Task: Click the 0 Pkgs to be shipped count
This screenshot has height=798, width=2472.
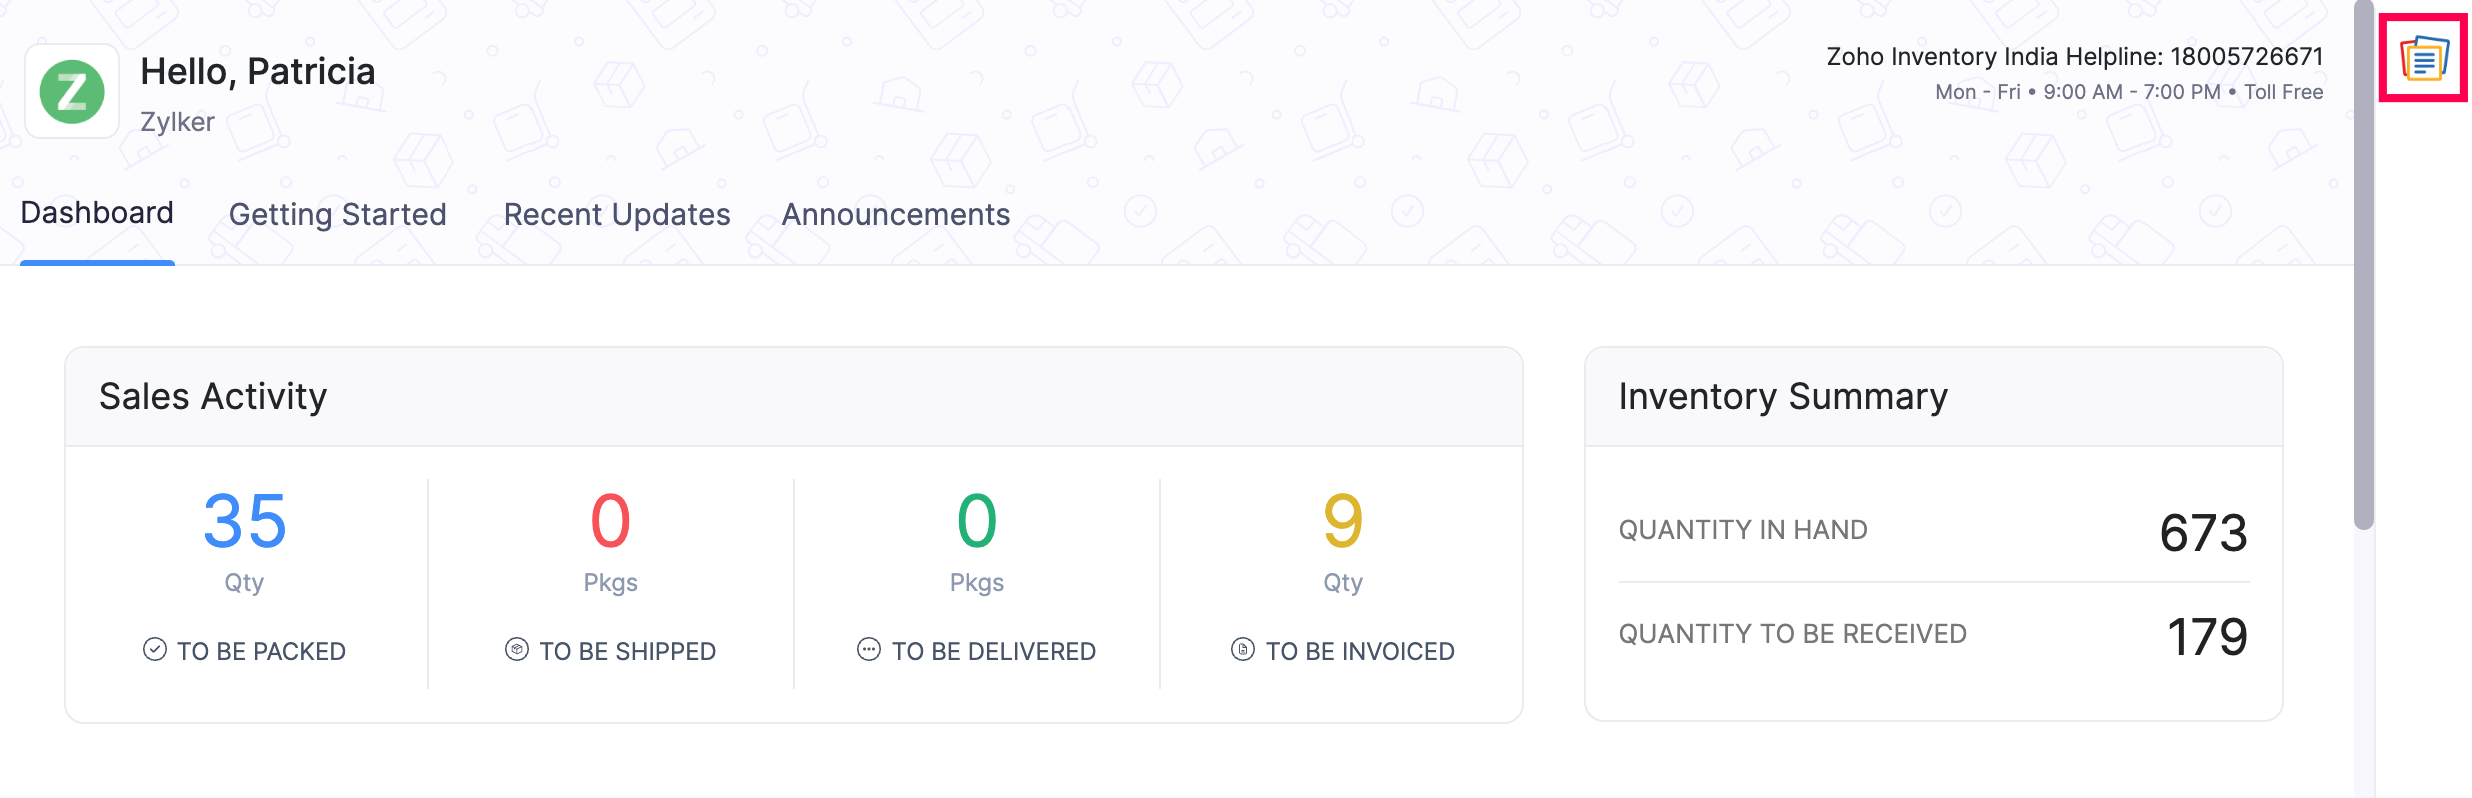Action: 610,521
